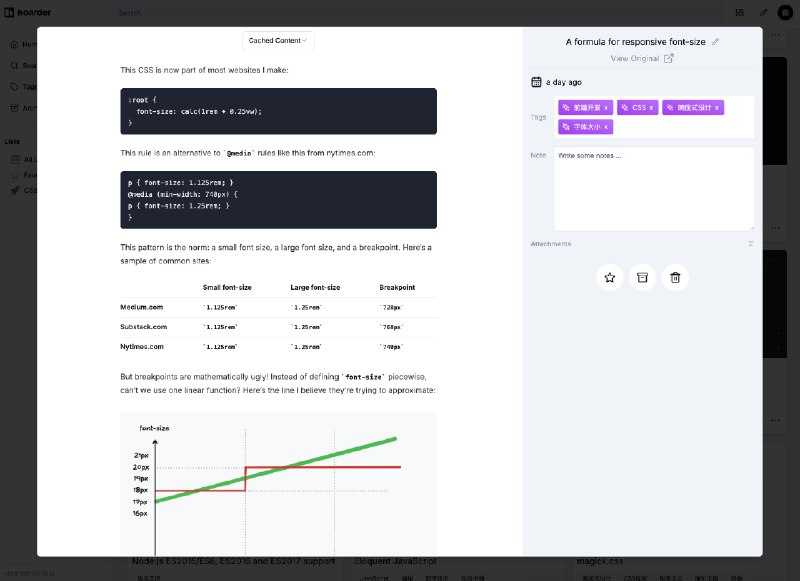Favourite this bookmark with the star icon
Viewport: 800px width, 581px height.
coord(610,278)
